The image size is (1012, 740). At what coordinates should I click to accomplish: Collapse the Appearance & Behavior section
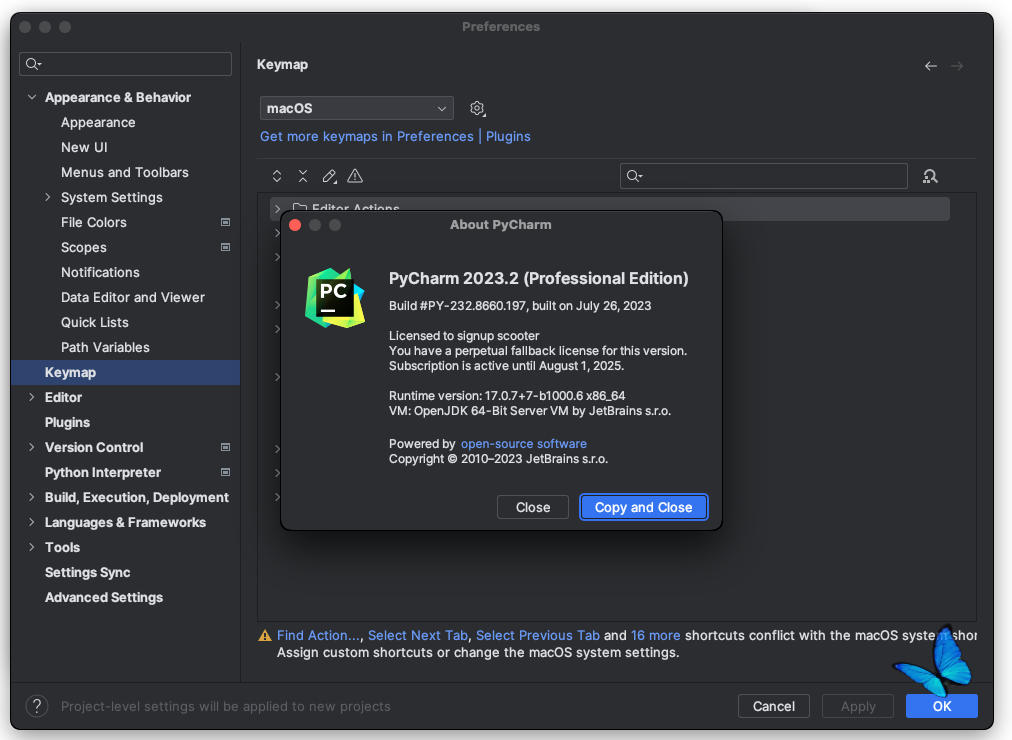point(32,97)
